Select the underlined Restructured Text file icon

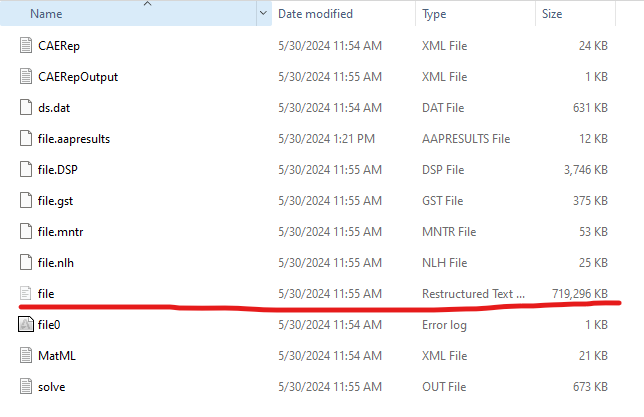coord(27,293)
